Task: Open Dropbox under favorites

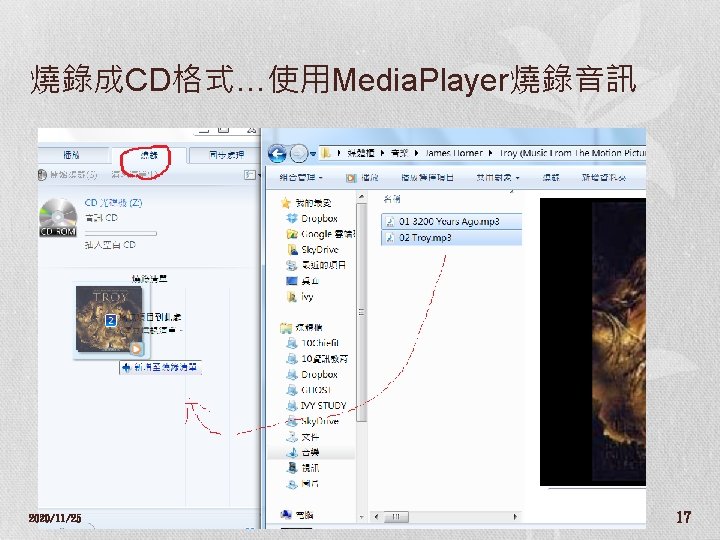Action: tap(319, 218)
